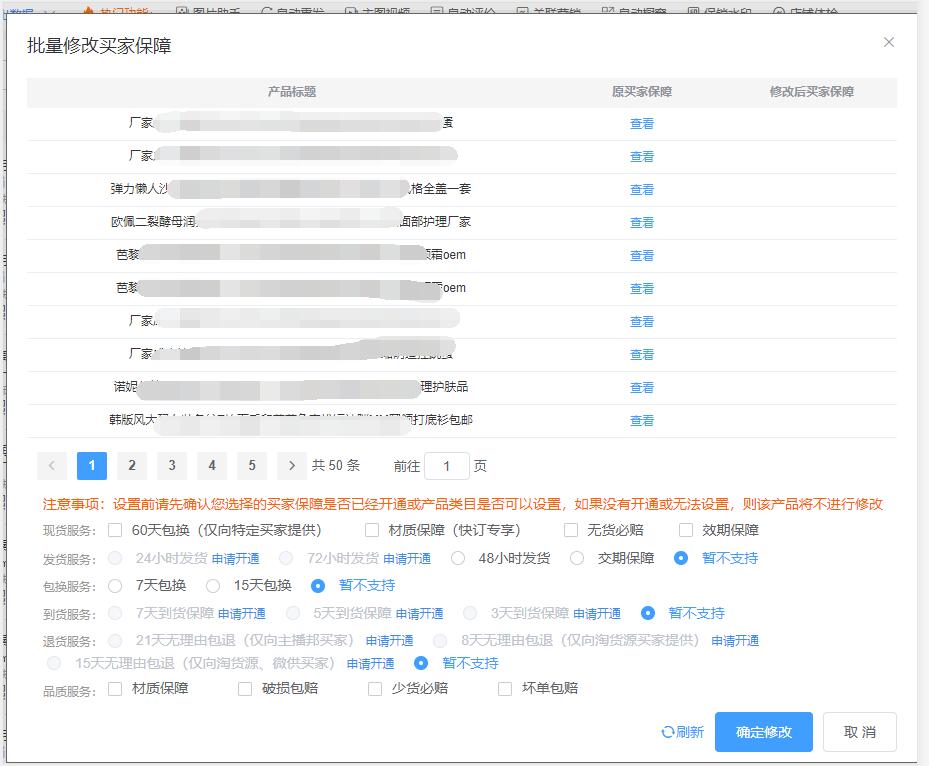The image size is (929, 766).
Task: Jump to page 2 of the list
Action: coord(132,466)
